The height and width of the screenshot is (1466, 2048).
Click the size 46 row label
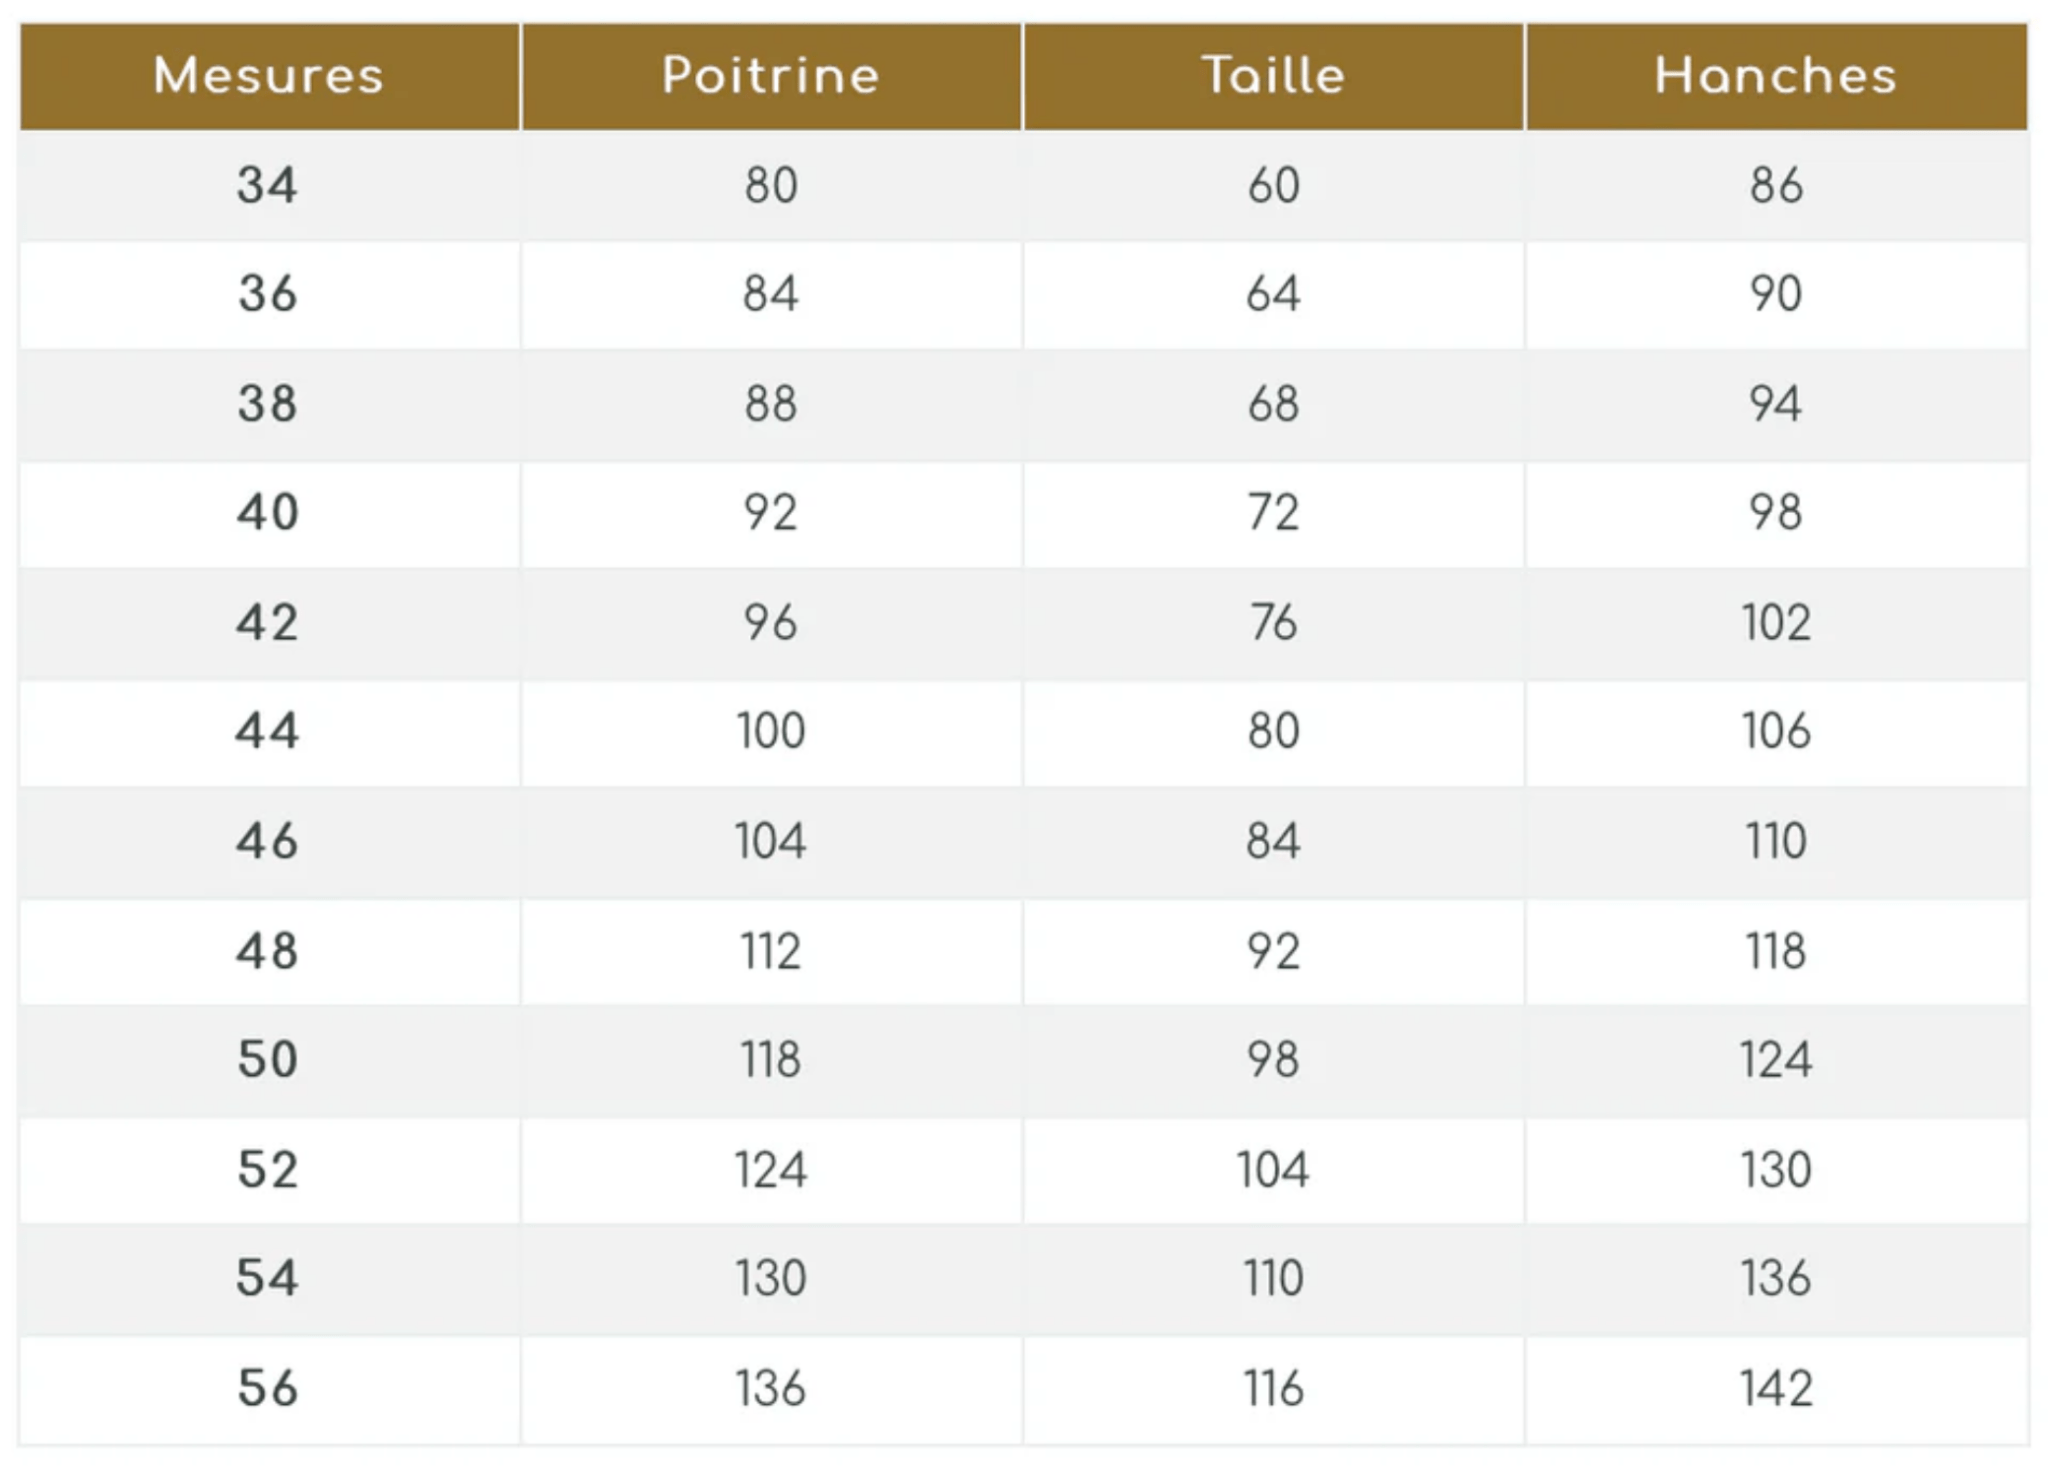click(267, 840)
